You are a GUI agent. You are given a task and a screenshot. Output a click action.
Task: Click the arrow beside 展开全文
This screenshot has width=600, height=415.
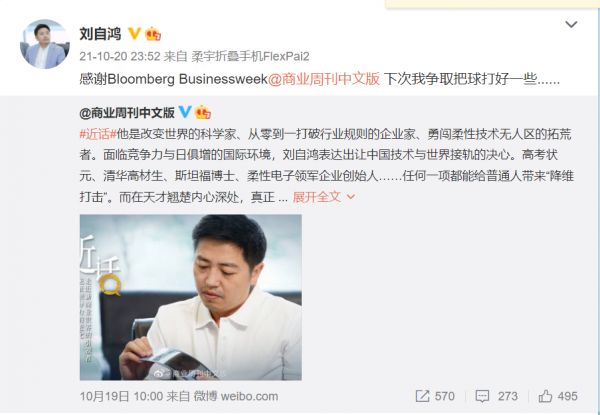coord(351,197)
